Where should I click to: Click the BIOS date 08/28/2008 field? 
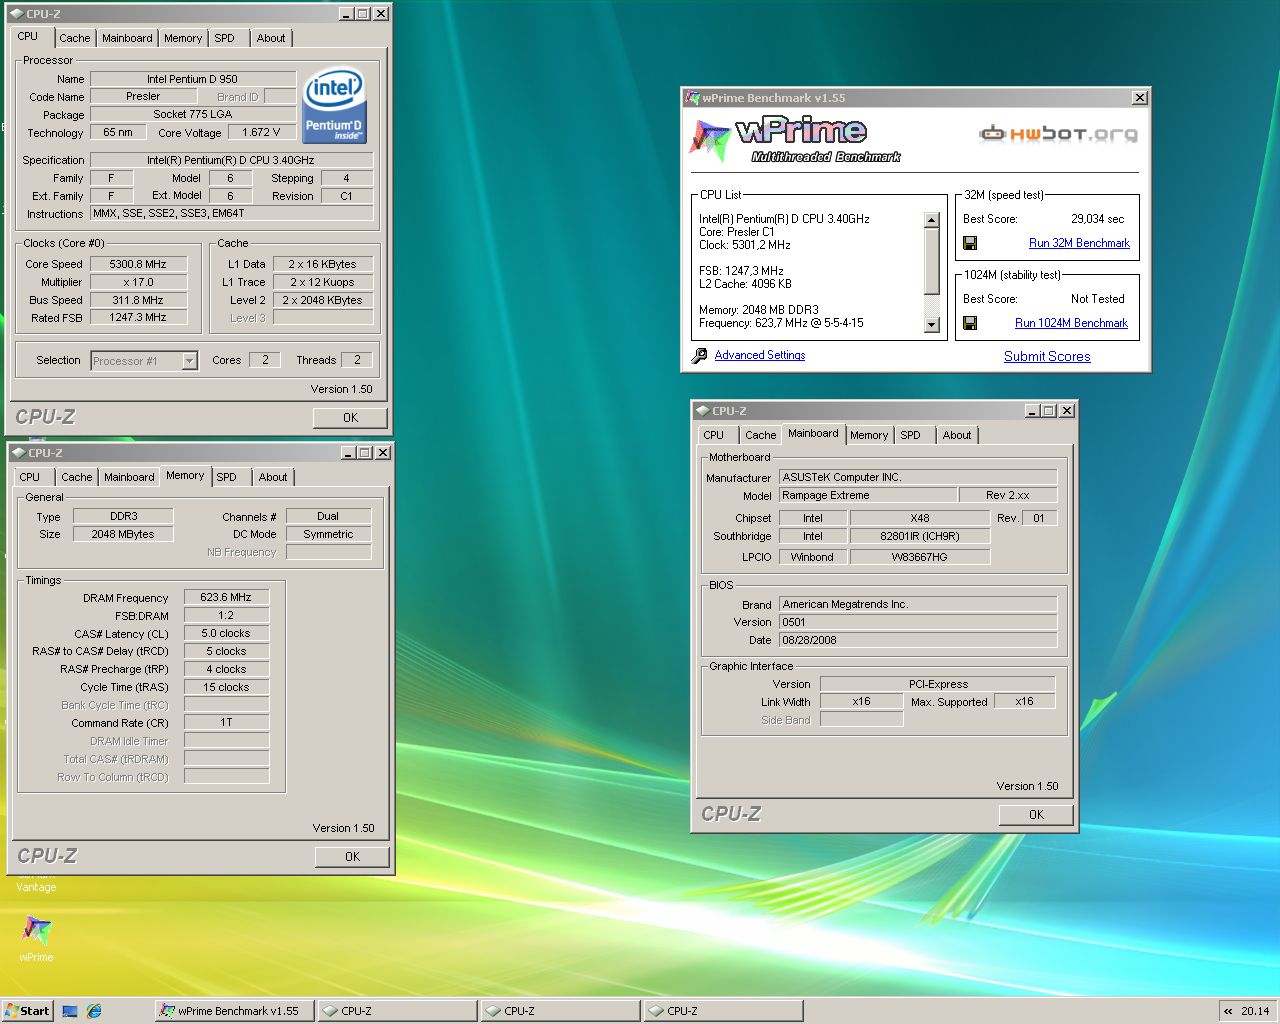click(x=918, y=640)
